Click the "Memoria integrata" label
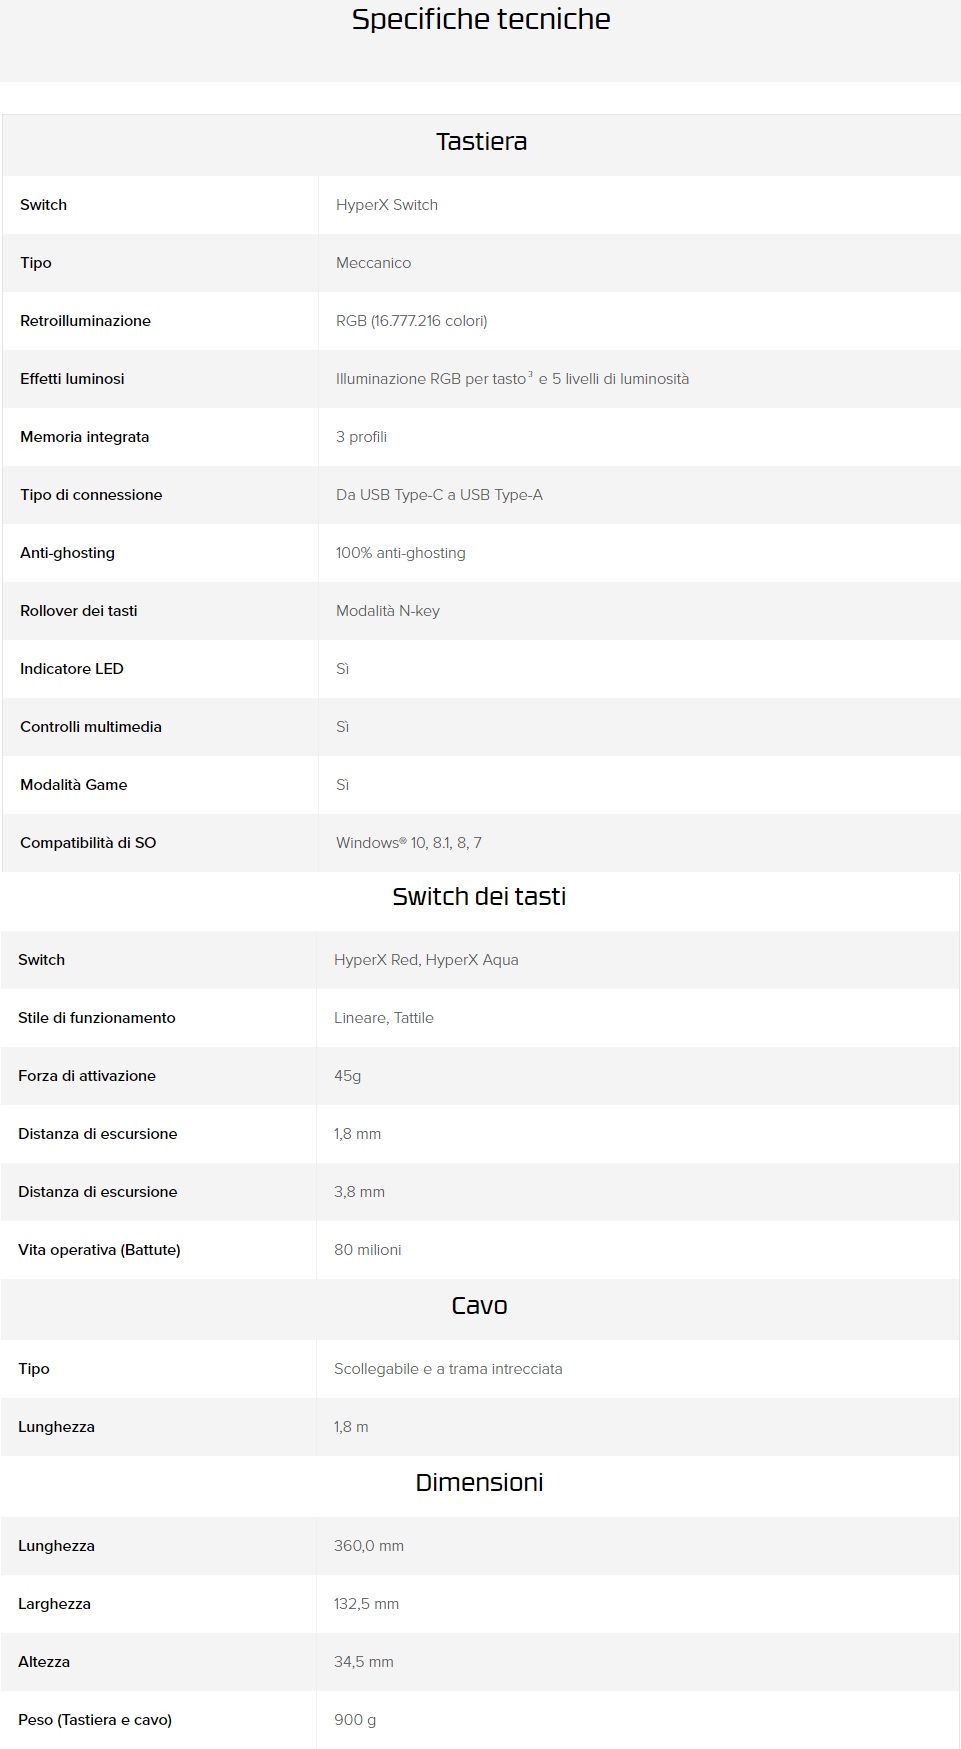The width and height of the screenshot is (961, 1749). tap(84, 437)
